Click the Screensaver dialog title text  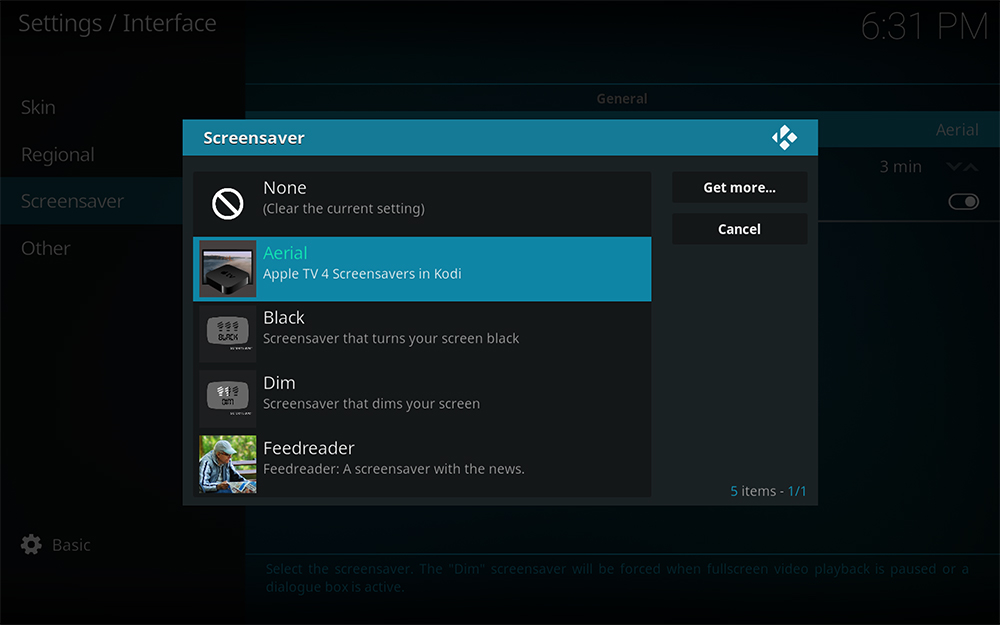(254, 138)
